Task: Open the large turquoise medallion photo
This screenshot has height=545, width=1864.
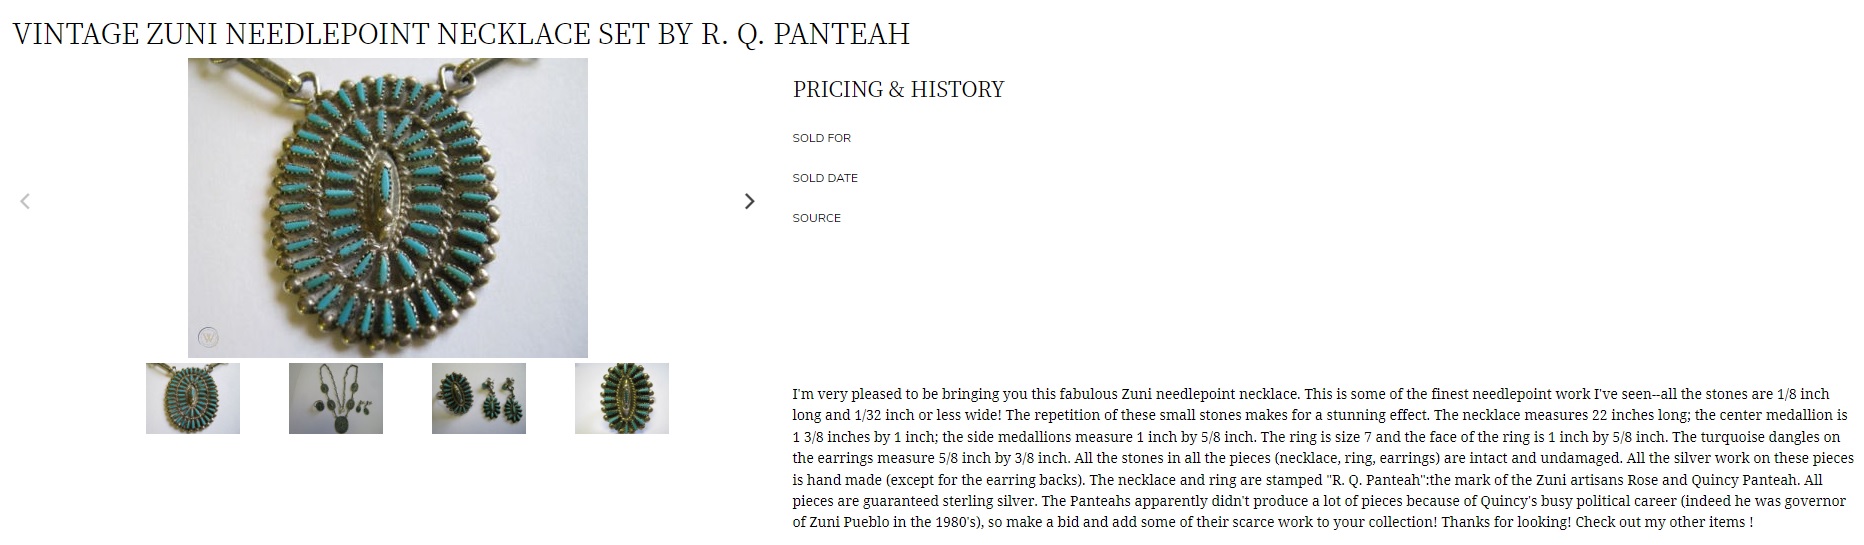Action: coord(388,208)
